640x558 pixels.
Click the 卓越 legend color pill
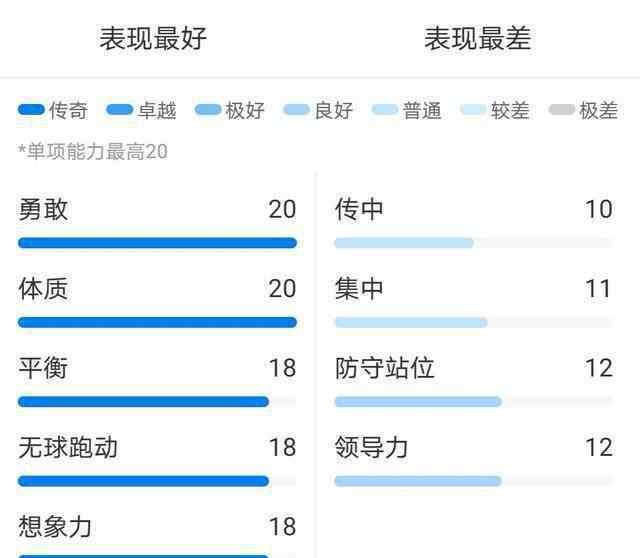click(120, 110)
